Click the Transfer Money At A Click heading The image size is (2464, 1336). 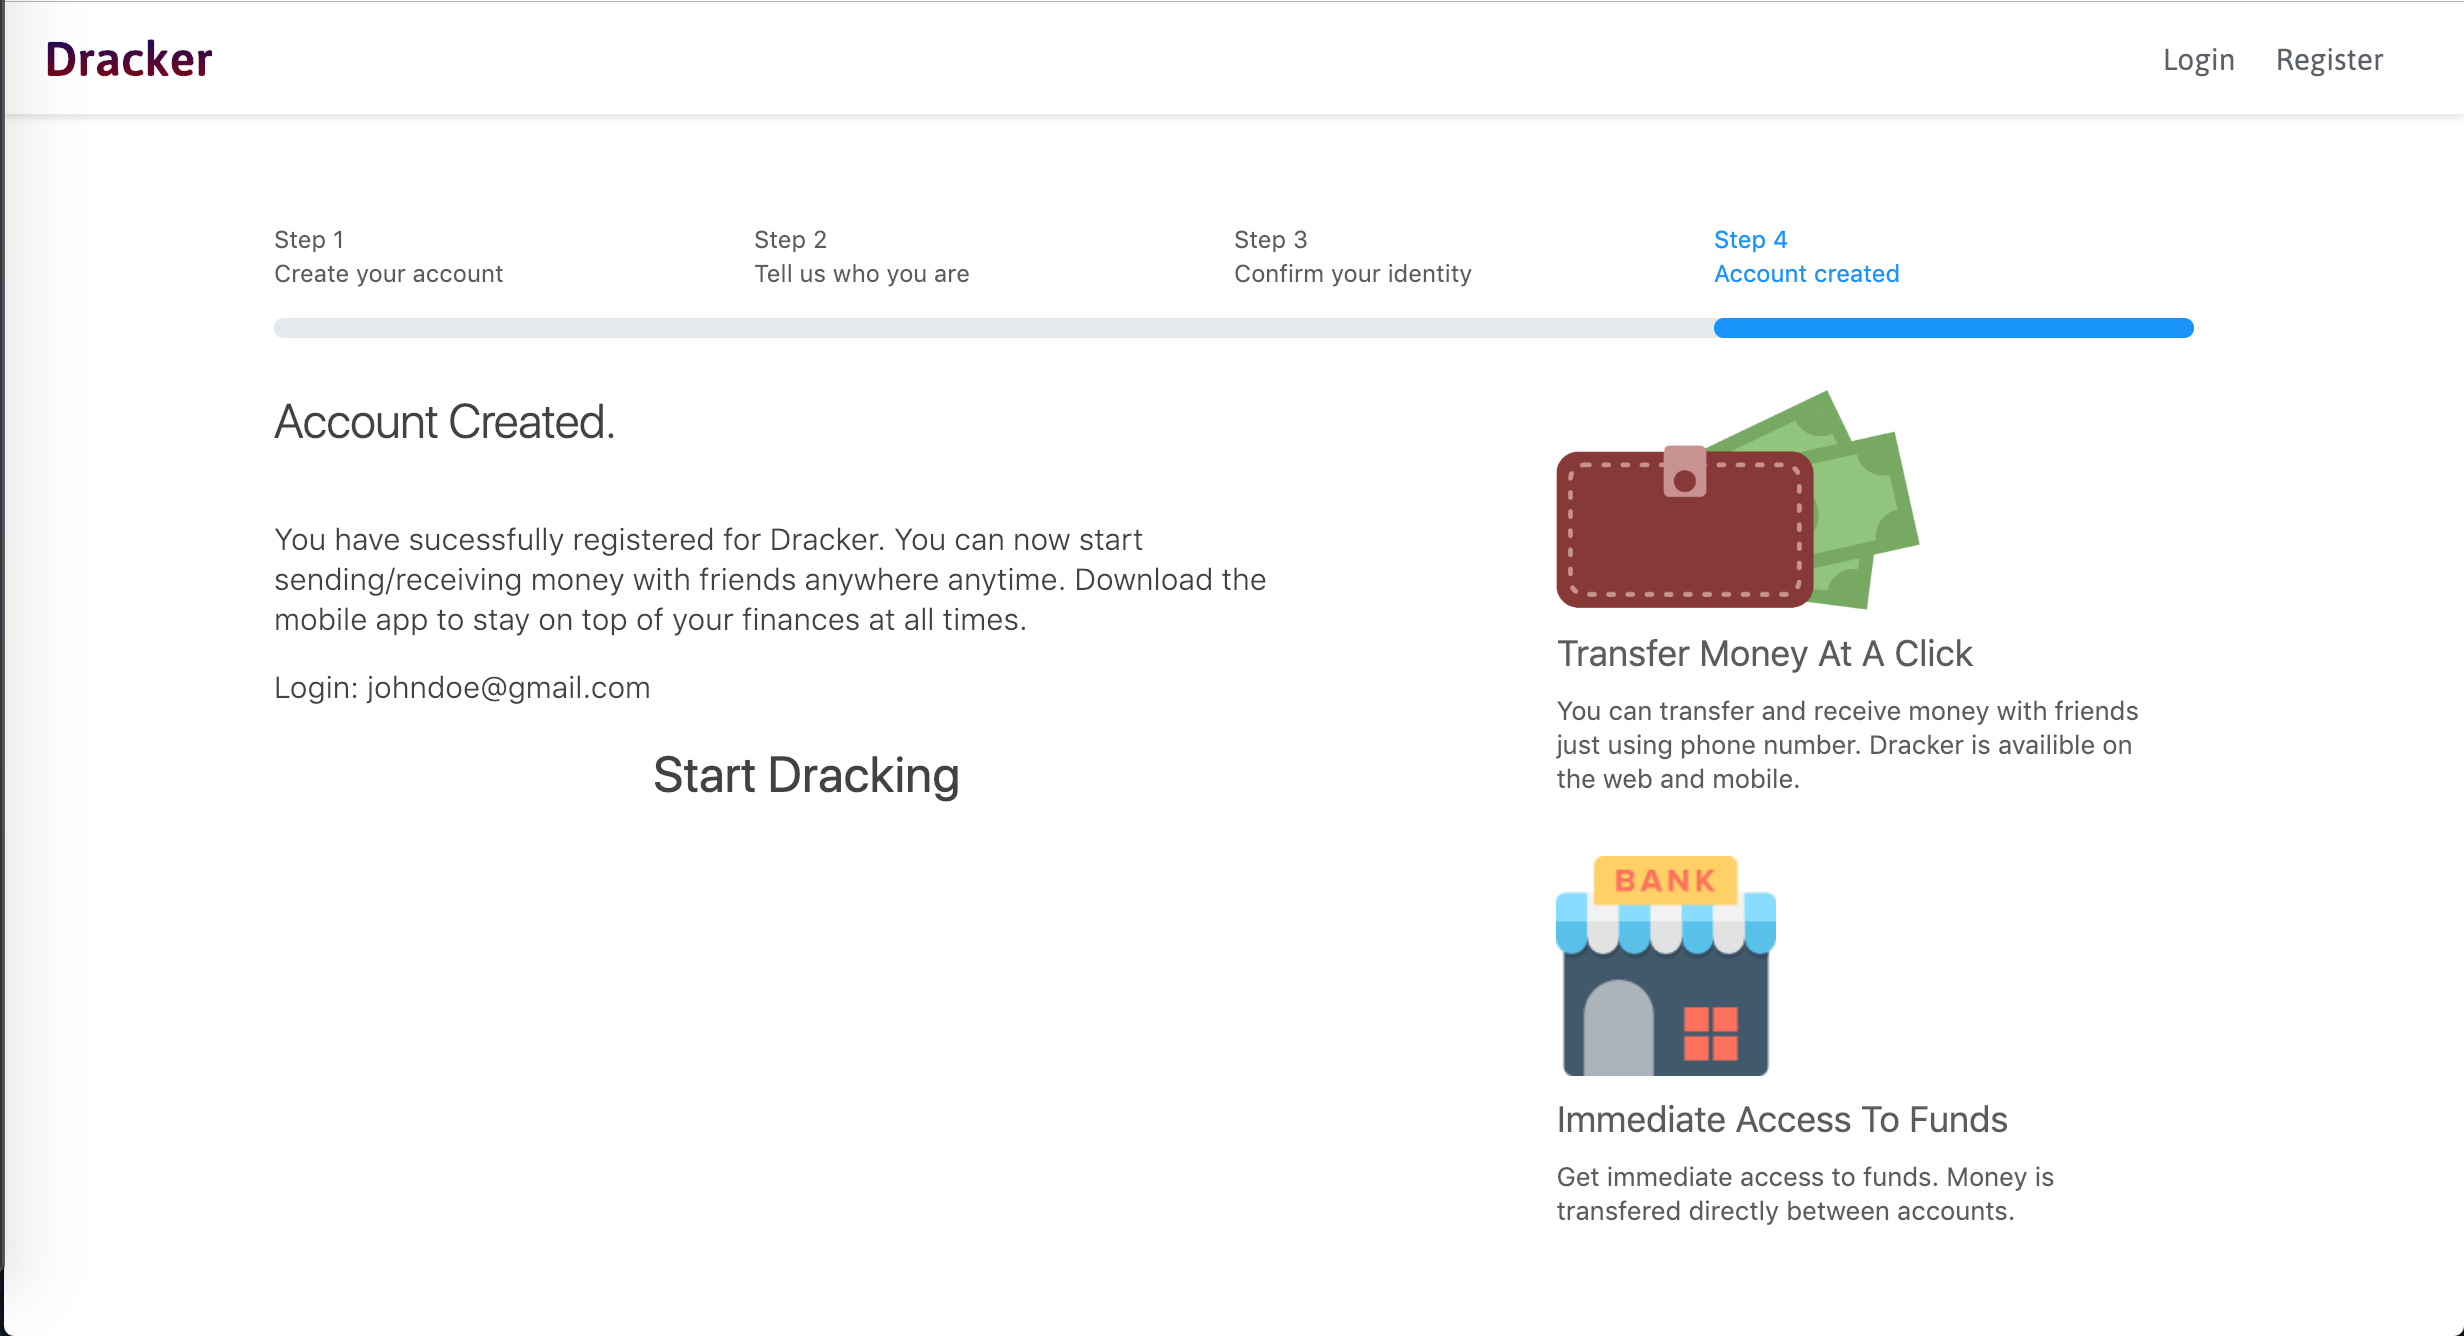coord(1764,654)
